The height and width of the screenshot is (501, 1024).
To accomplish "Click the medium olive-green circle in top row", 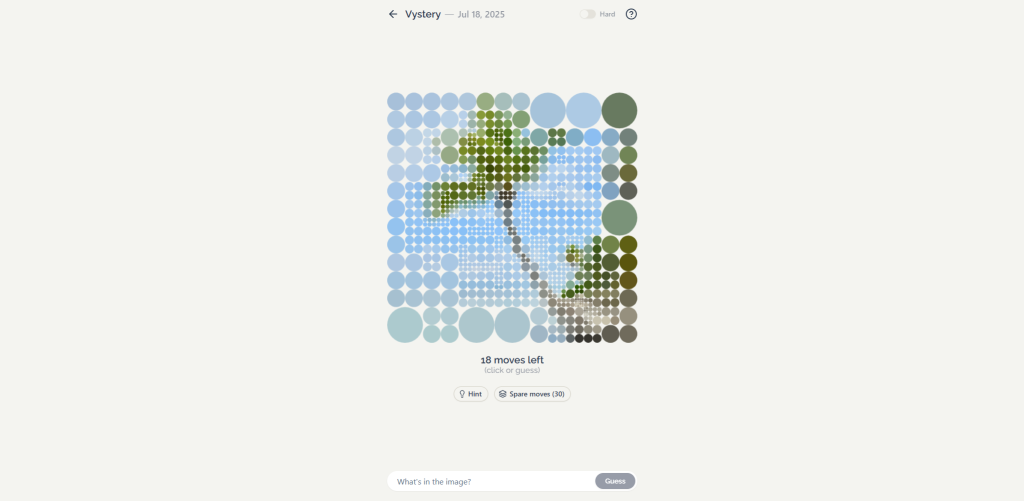I will coord(485,101).
